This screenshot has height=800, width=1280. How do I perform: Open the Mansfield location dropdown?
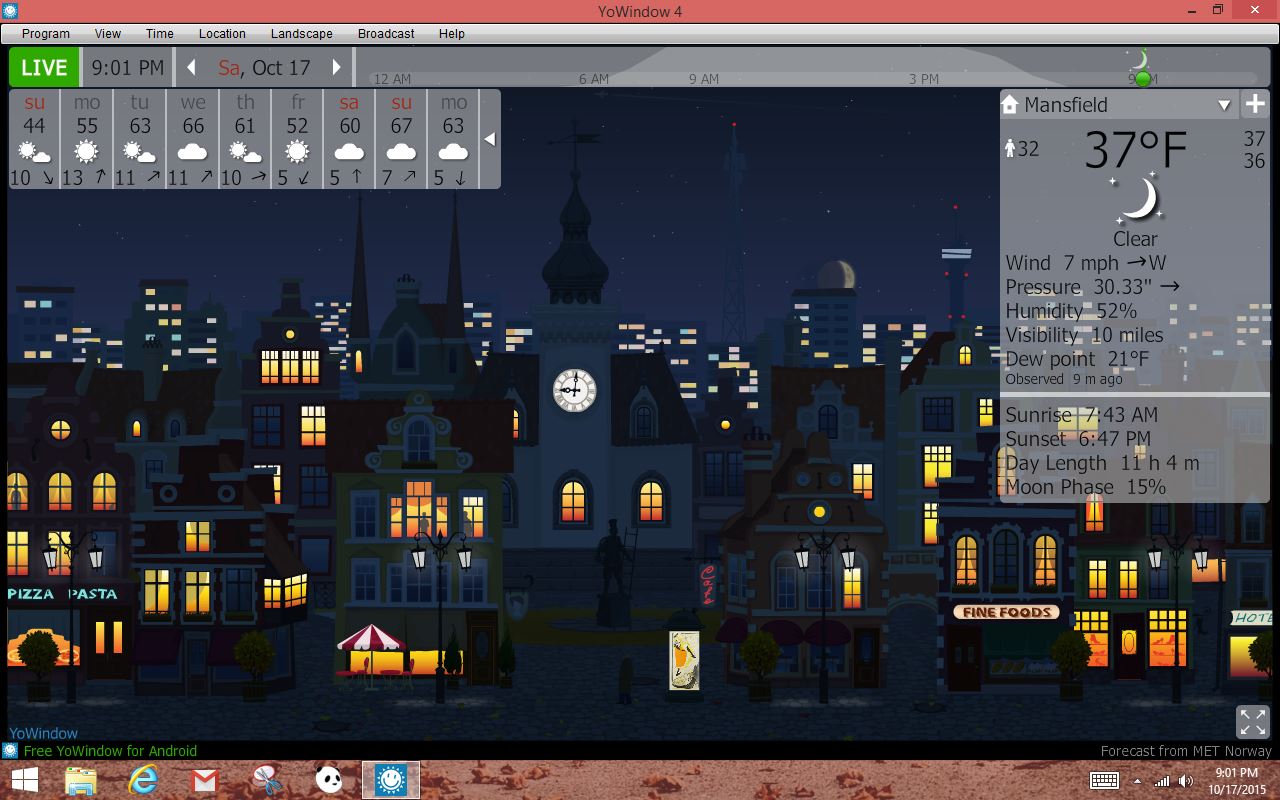[1224, 105]
